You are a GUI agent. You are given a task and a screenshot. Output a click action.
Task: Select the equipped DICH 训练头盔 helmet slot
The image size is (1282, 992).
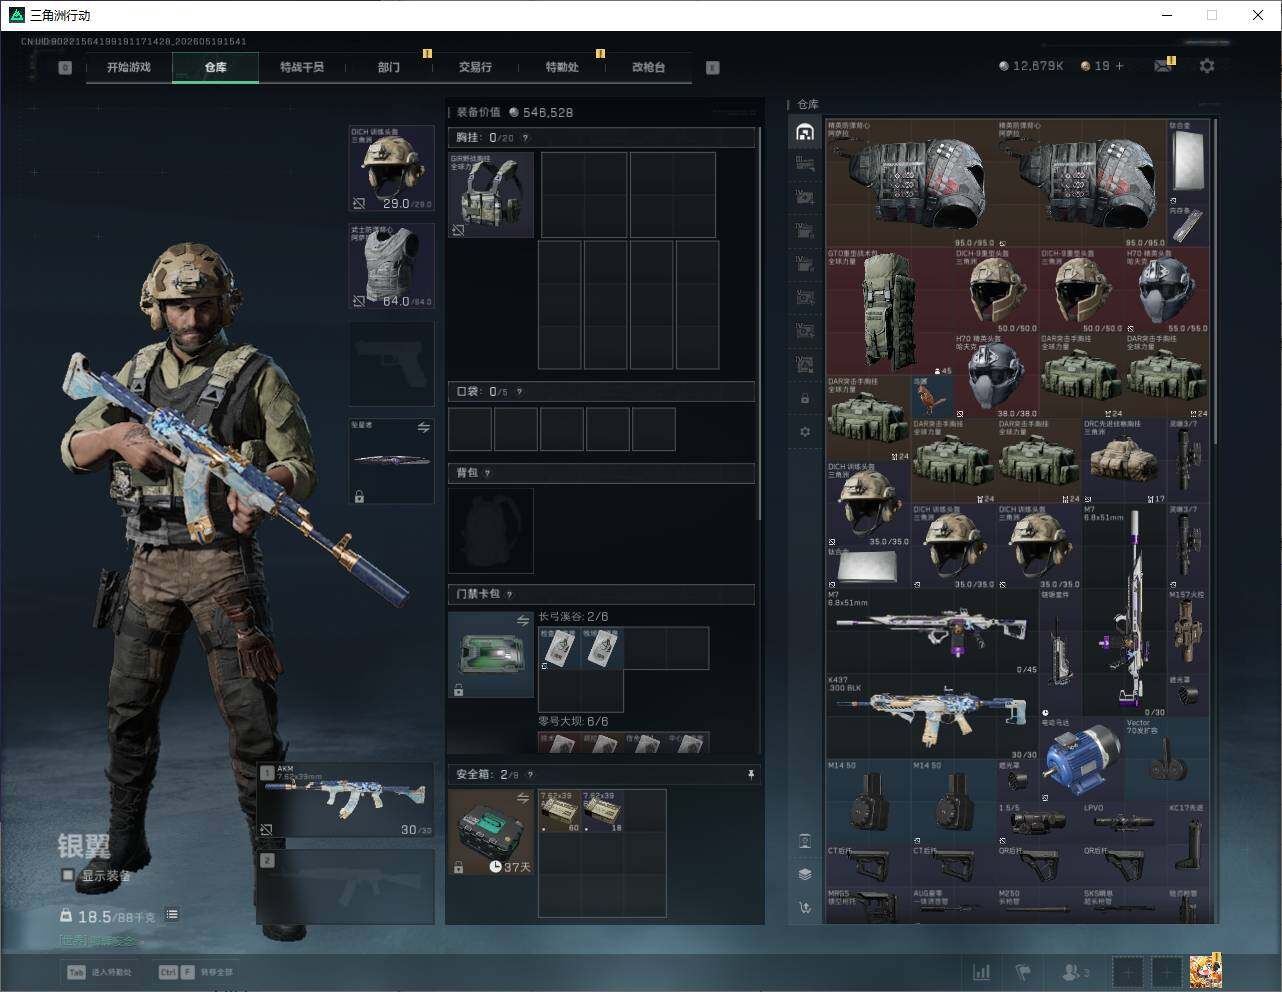pos(392,169)
